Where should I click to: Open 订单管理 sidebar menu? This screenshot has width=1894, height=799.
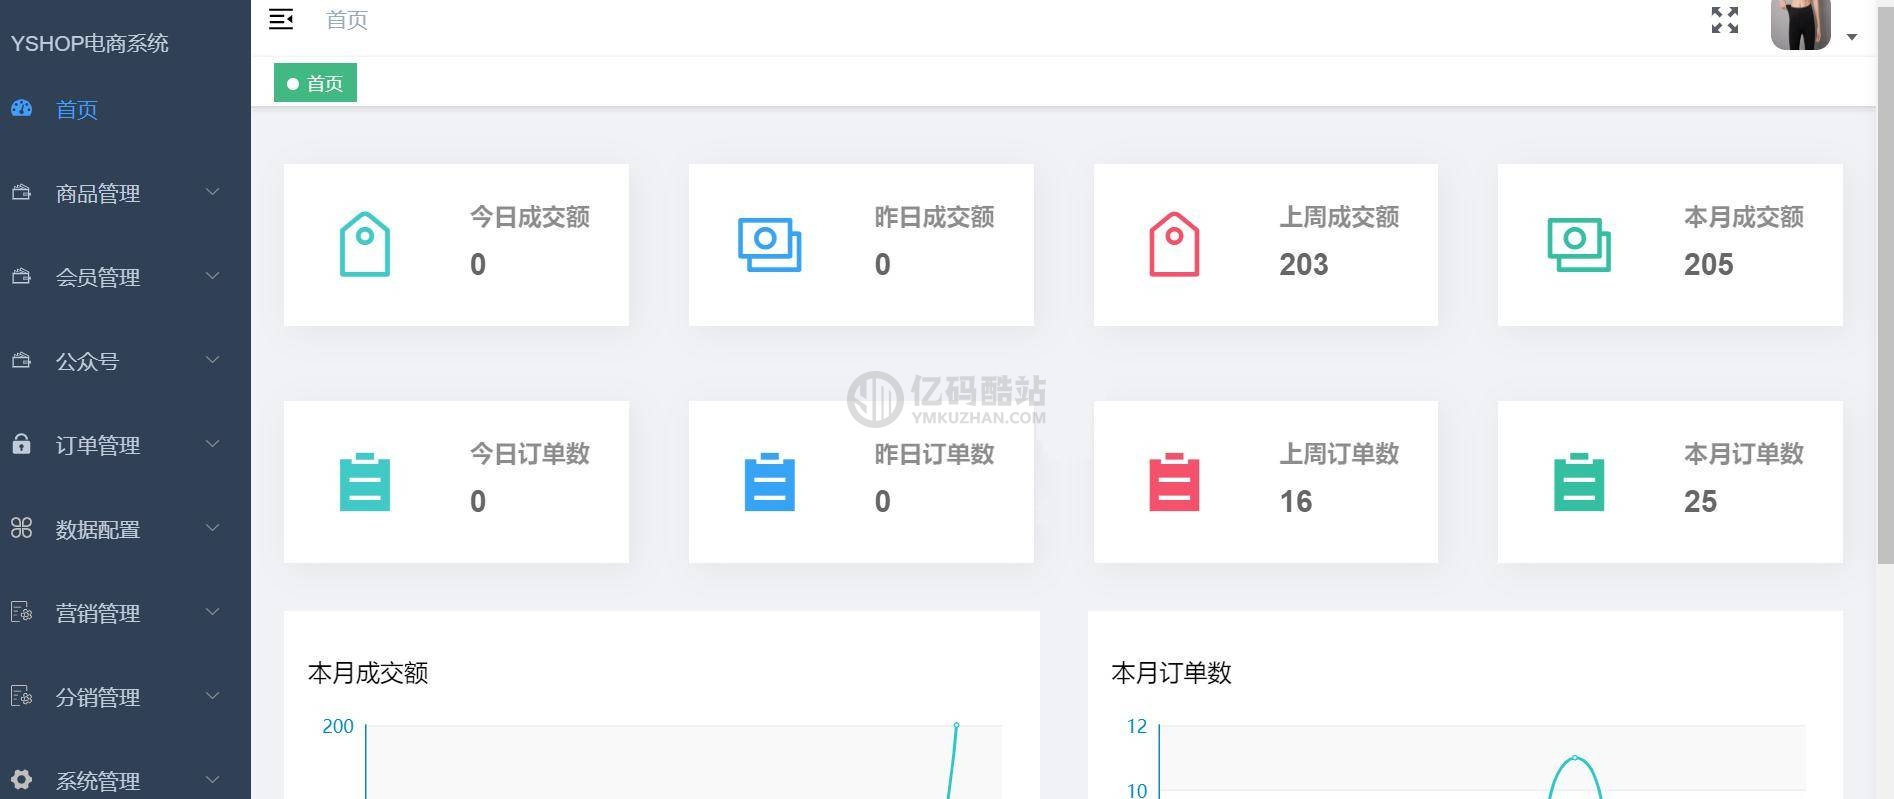[125, 445]
